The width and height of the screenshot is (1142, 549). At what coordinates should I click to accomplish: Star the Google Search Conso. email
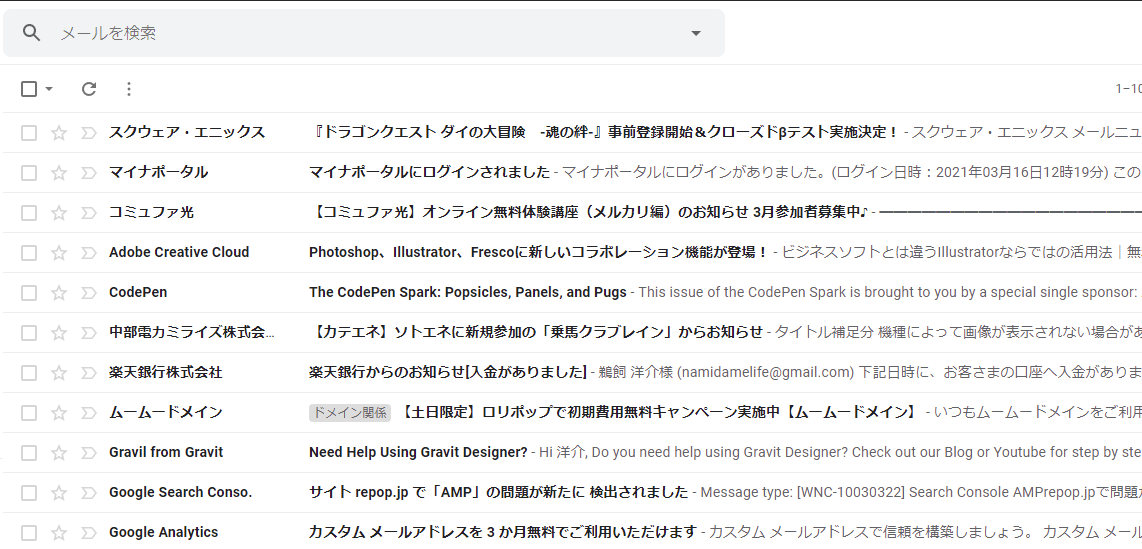59,493
